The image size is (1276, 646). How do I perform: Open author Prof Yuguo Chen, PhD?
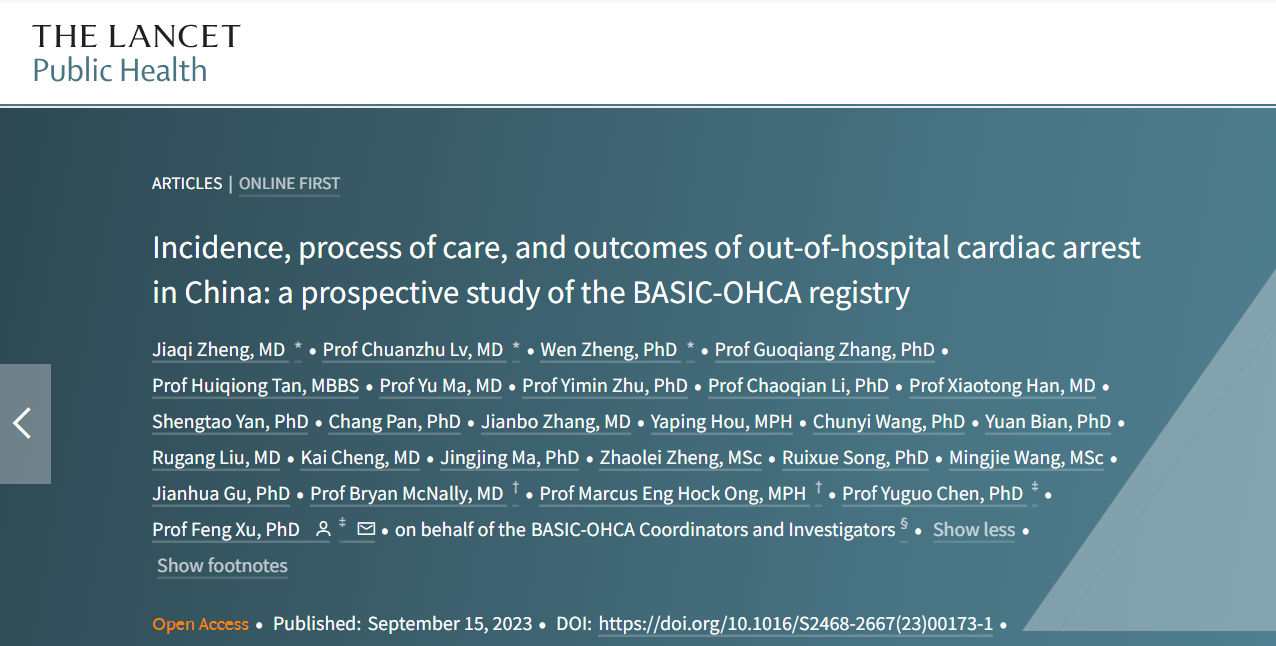pyautogui.click(x=932, y=494)
